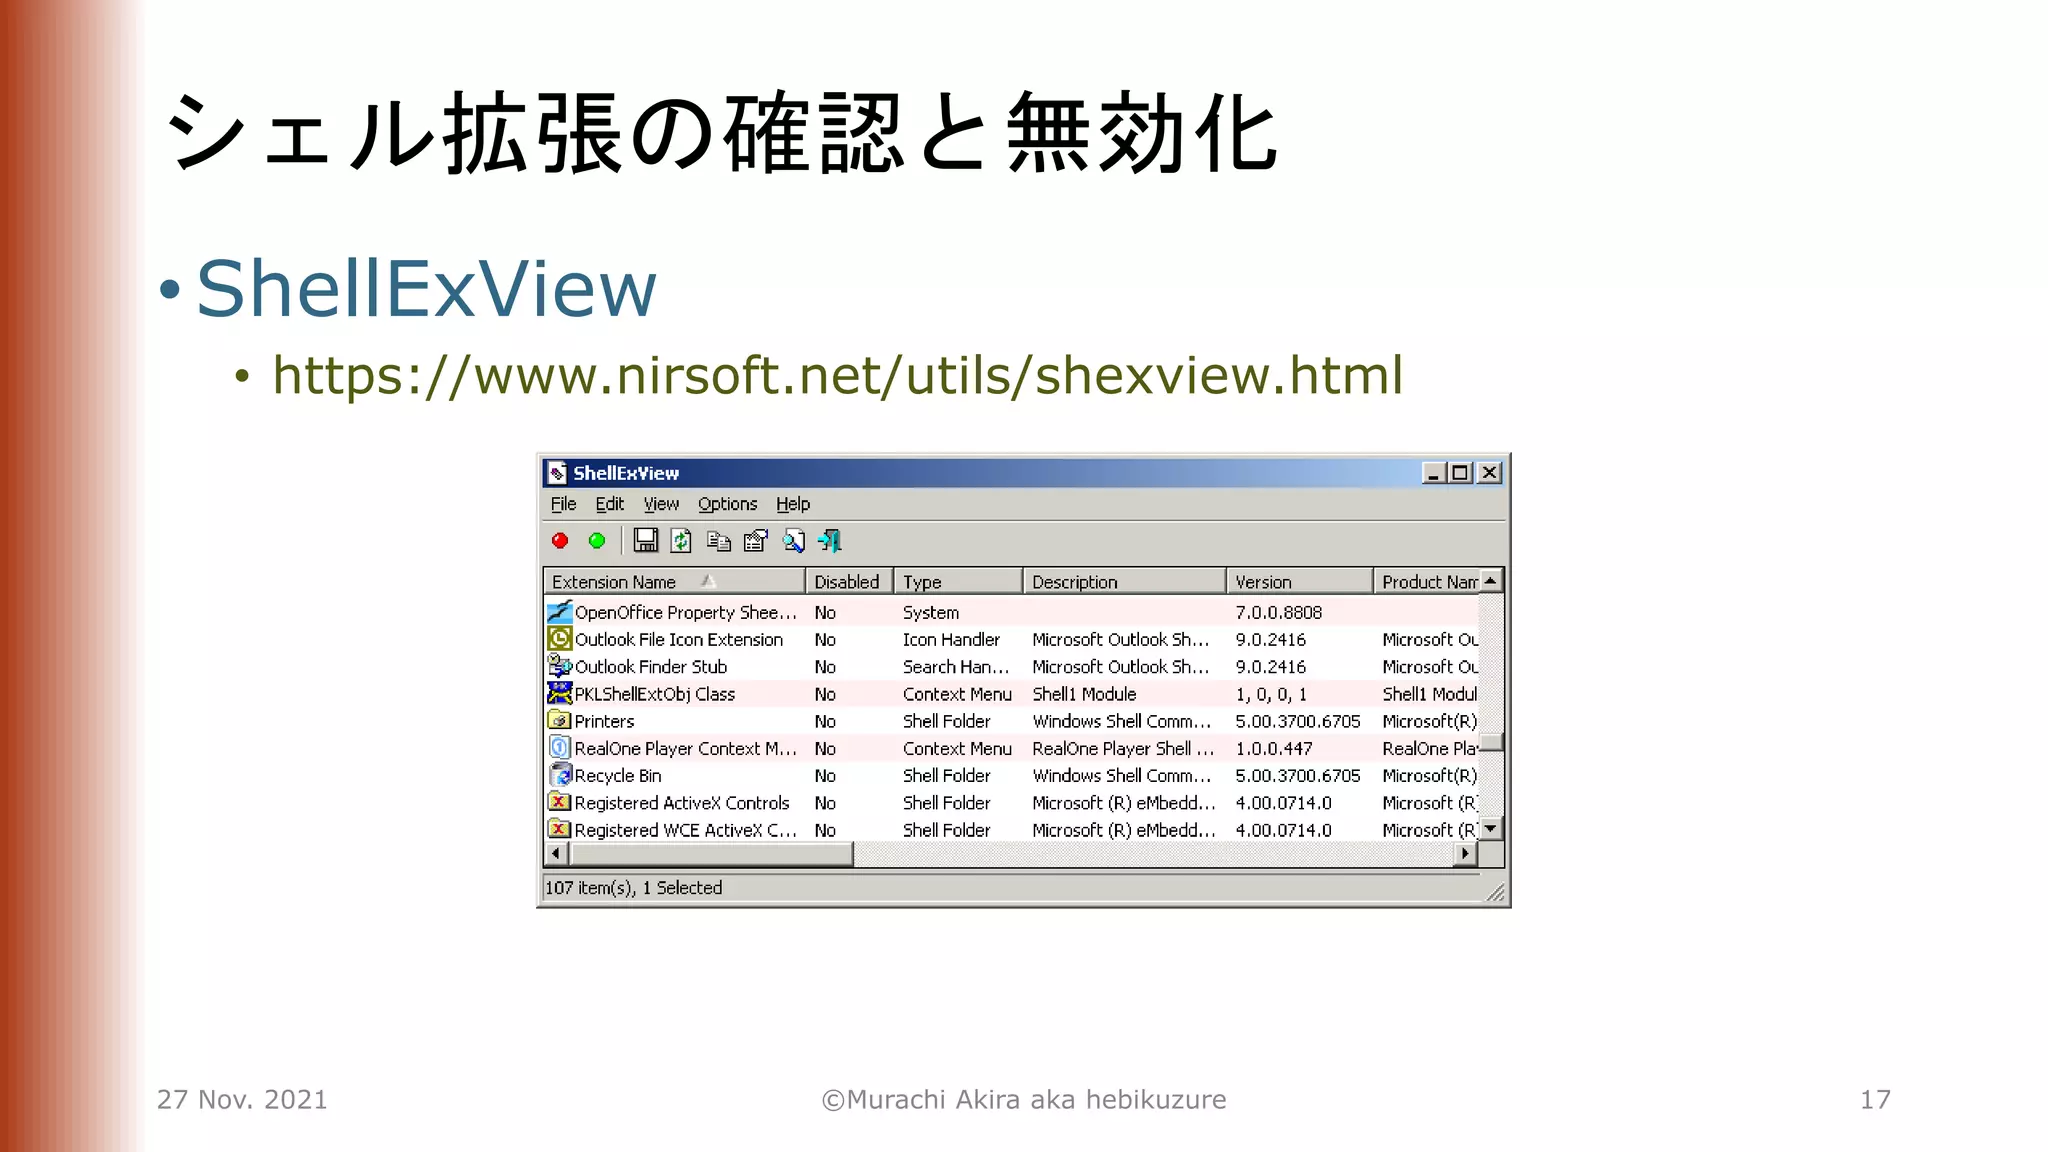Image resolution: width=2048 pixels, height=1152 pixels.
Task: Click the red Disable Selected Items icon
Action: pyautogui.click(x=560, y=541)
